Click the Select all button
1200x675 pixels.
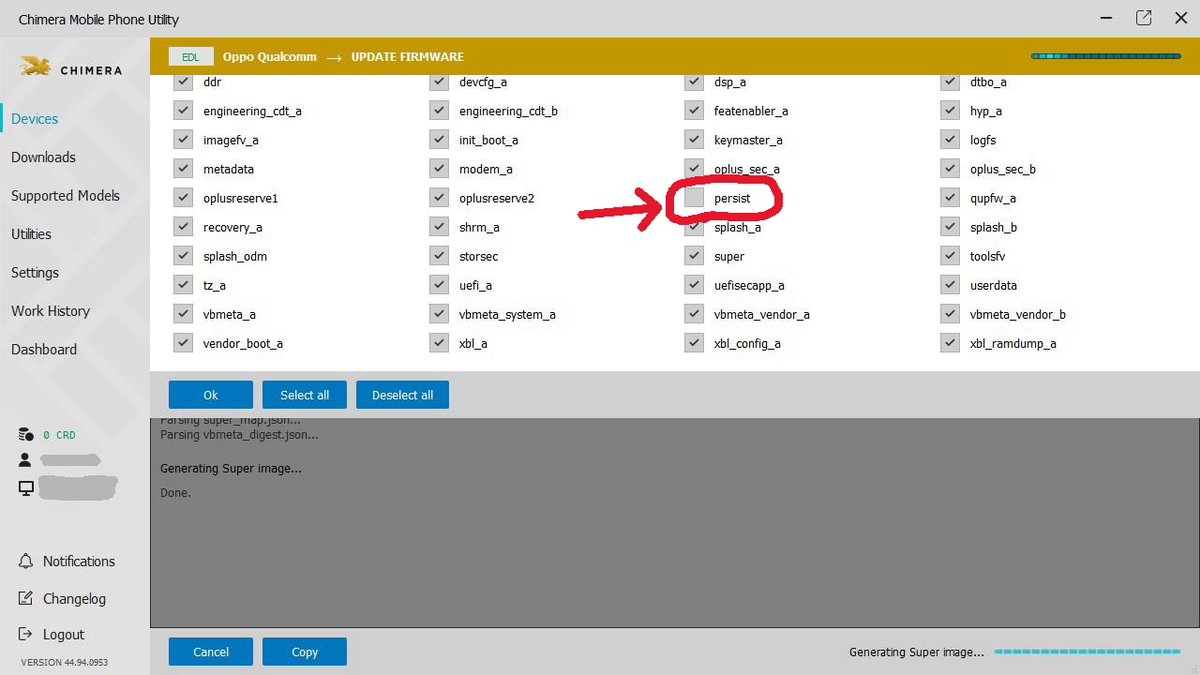[305, 395]
